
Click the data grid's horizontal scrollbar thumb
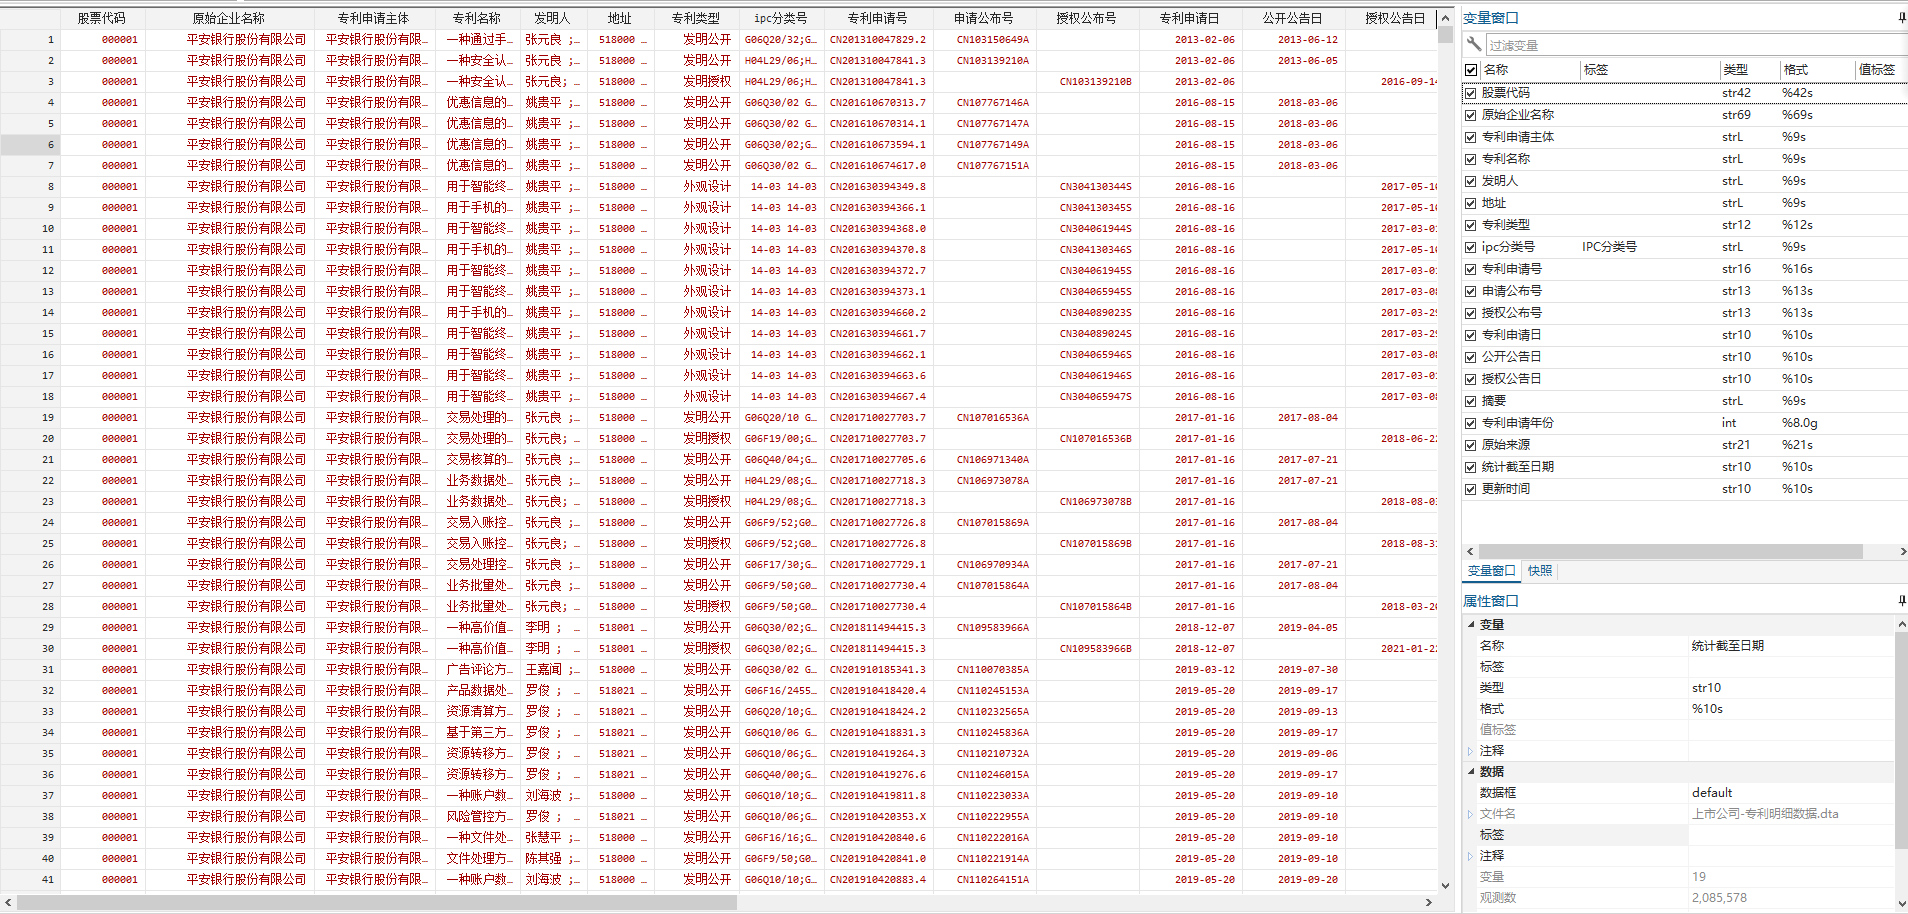tap(377, 902)
